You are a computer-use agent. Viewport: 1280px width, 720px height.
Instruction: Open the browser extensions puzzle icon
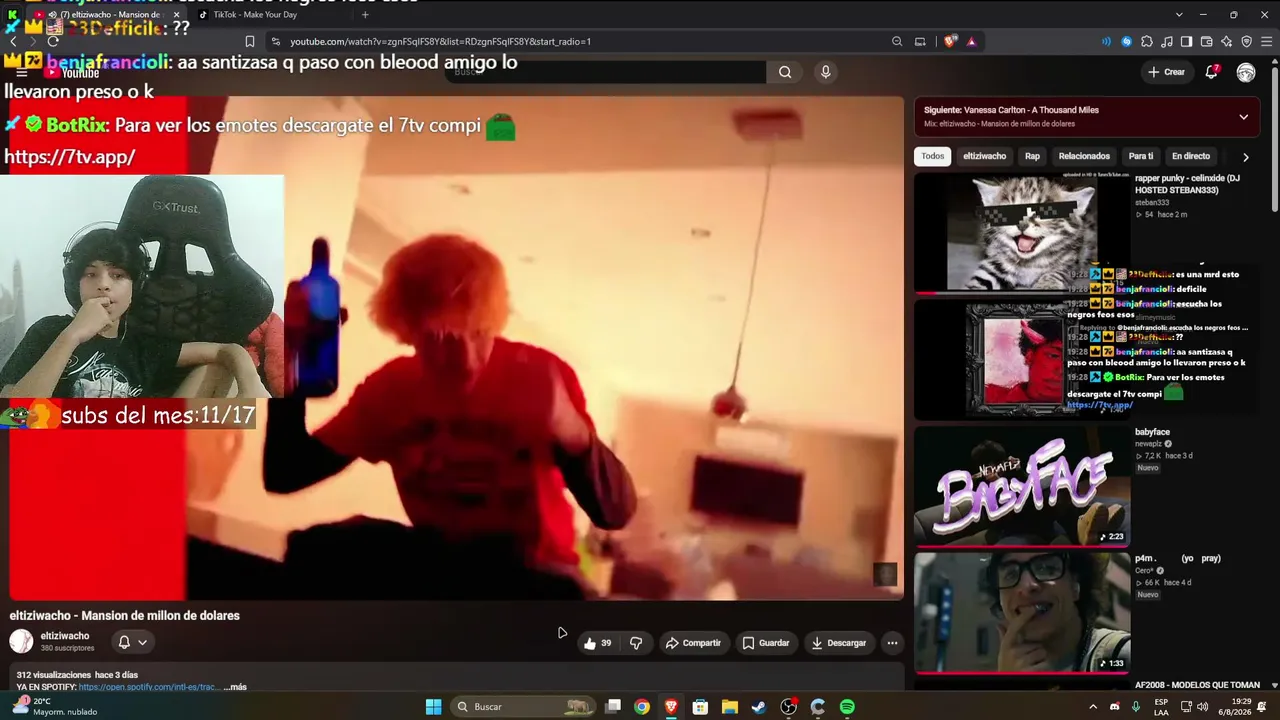pyautogui.click(x=1147, y=42)
